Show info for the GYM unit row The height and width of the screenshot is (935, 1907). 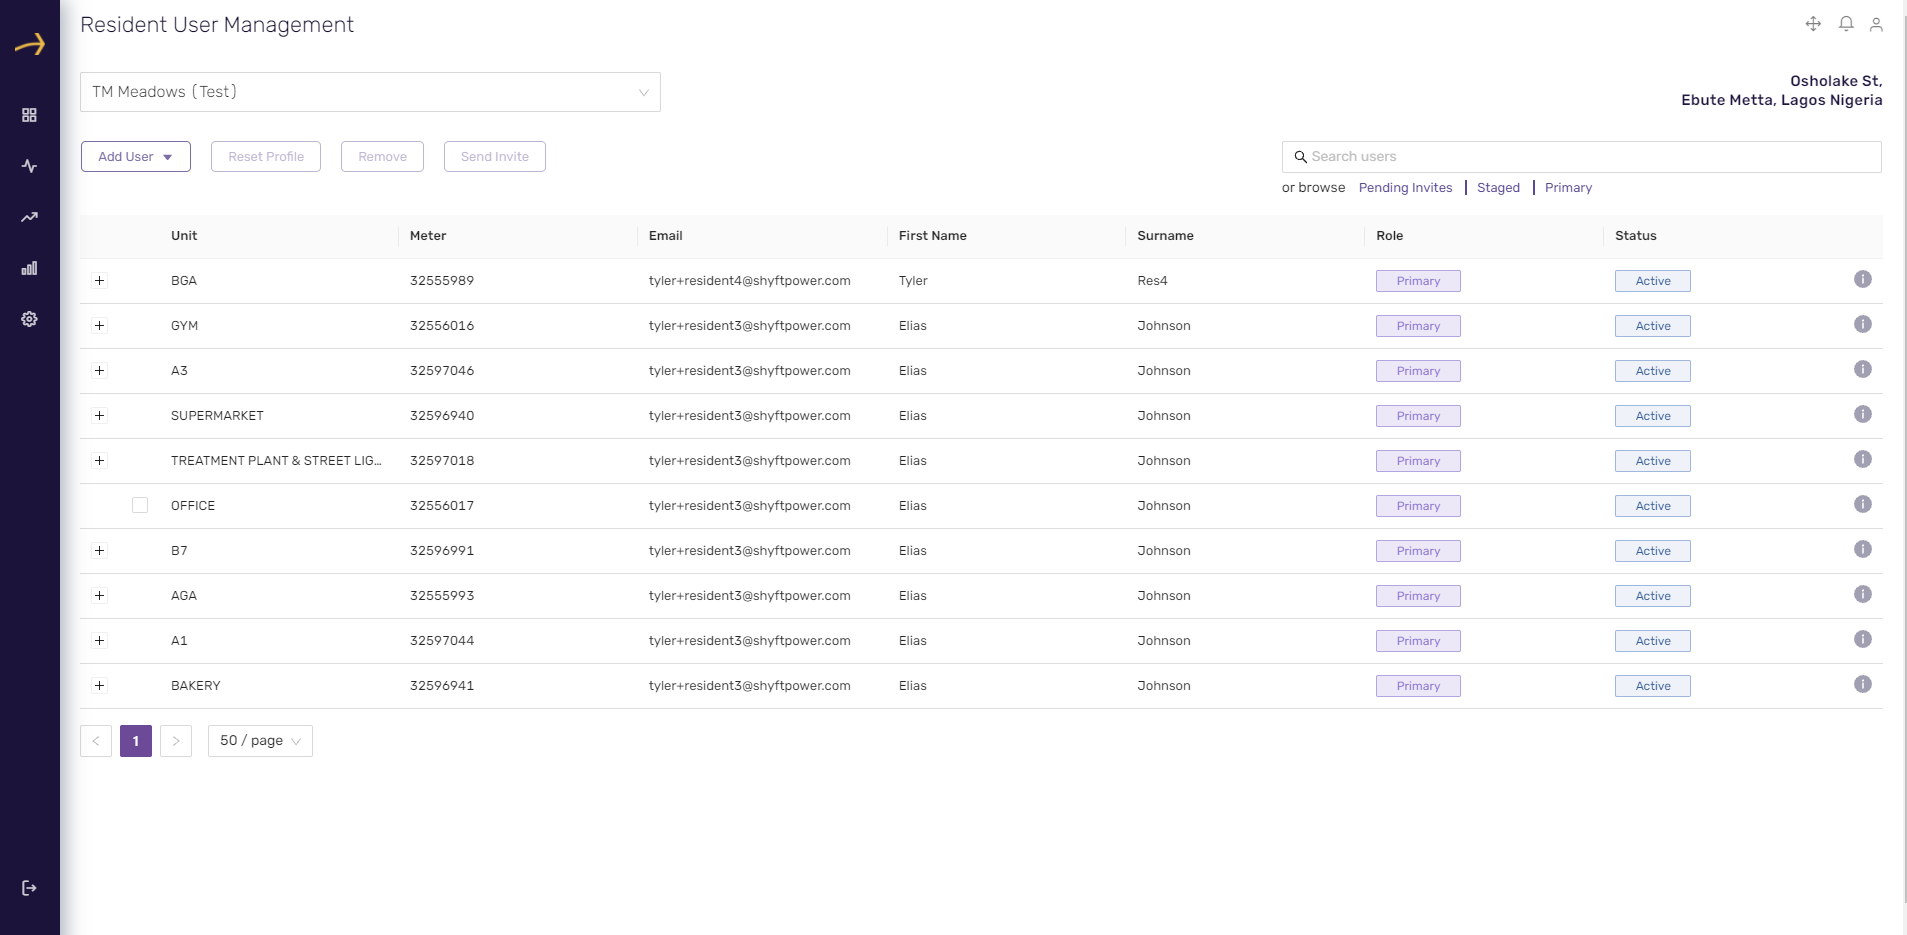point(1863,324)
